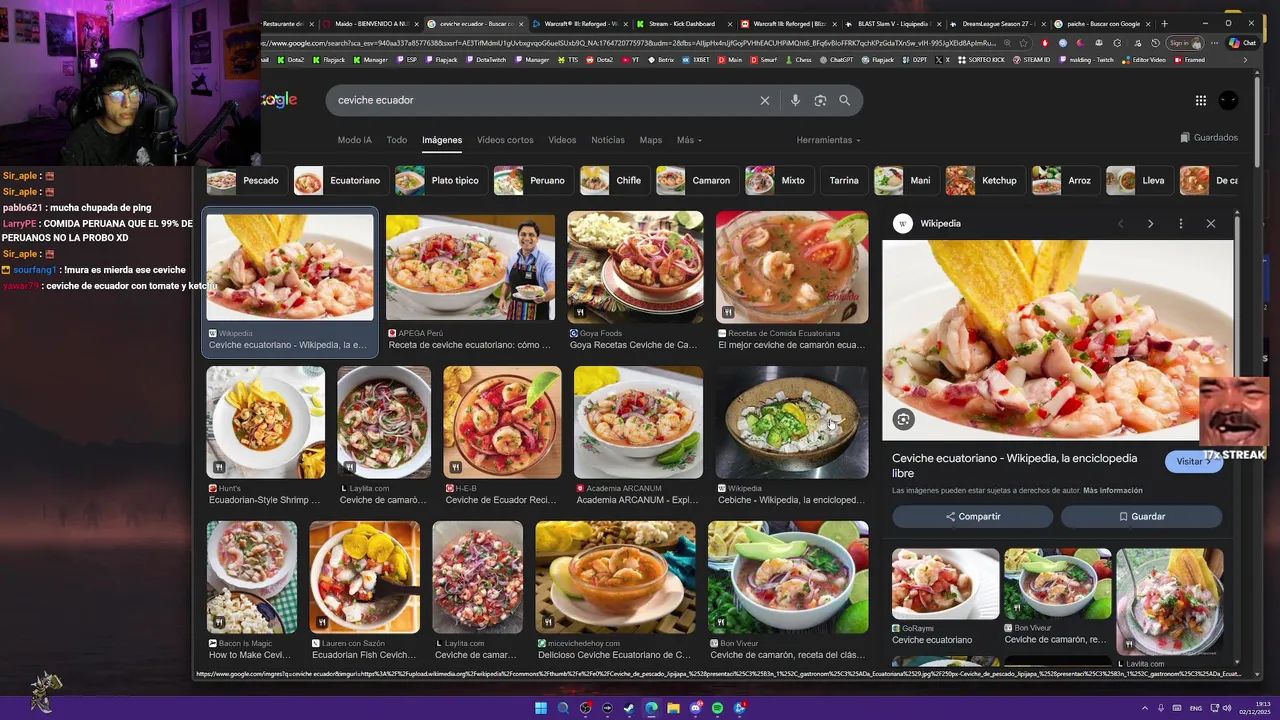Open Goya Foods ceviche thumbnail
Screen dimensions: 1280x720
click(x=635, y=267)
